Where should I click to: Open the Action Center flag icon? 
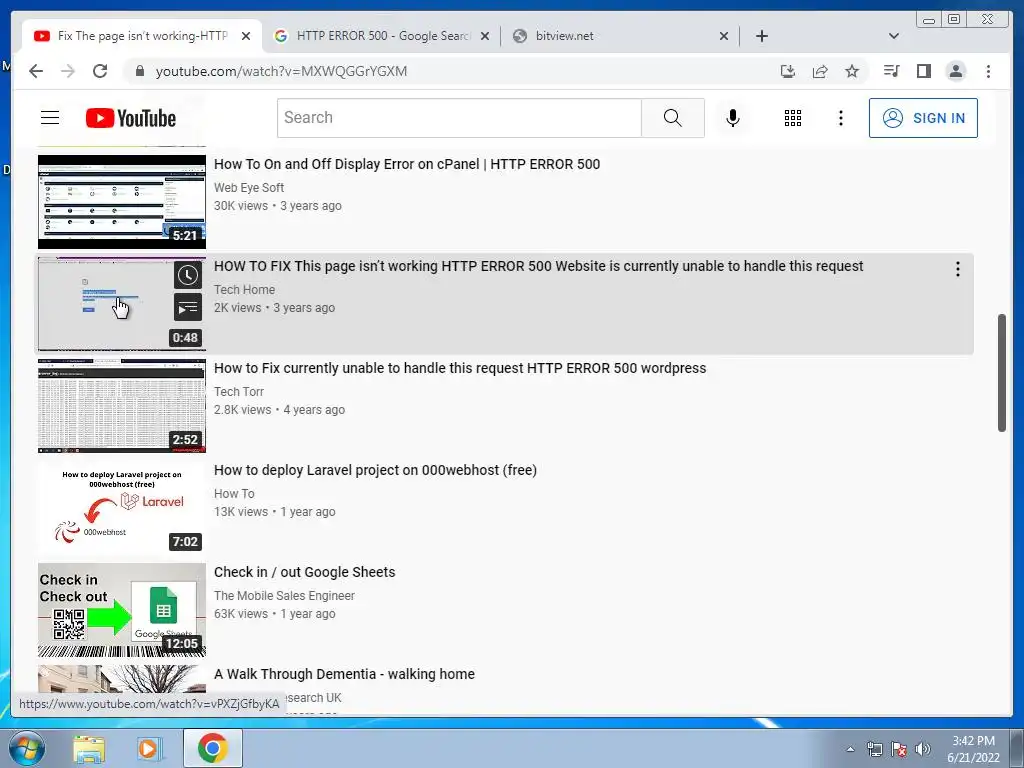point(899,749)
